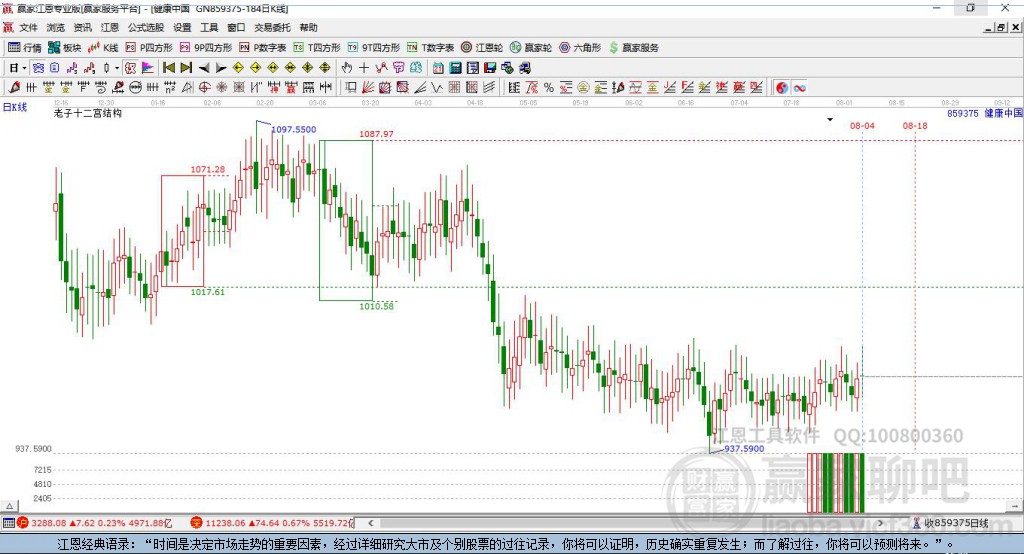Open the 文件 menu
This screenshot has height=554, width=1024.
[x=28, y=27]
